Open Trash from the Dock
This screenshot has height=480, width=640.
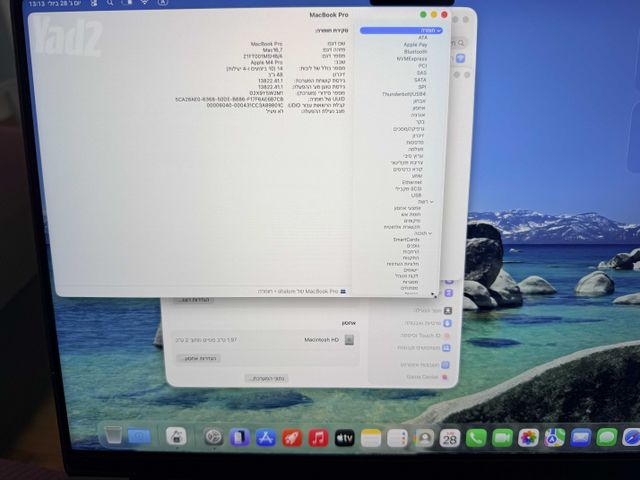113,435
